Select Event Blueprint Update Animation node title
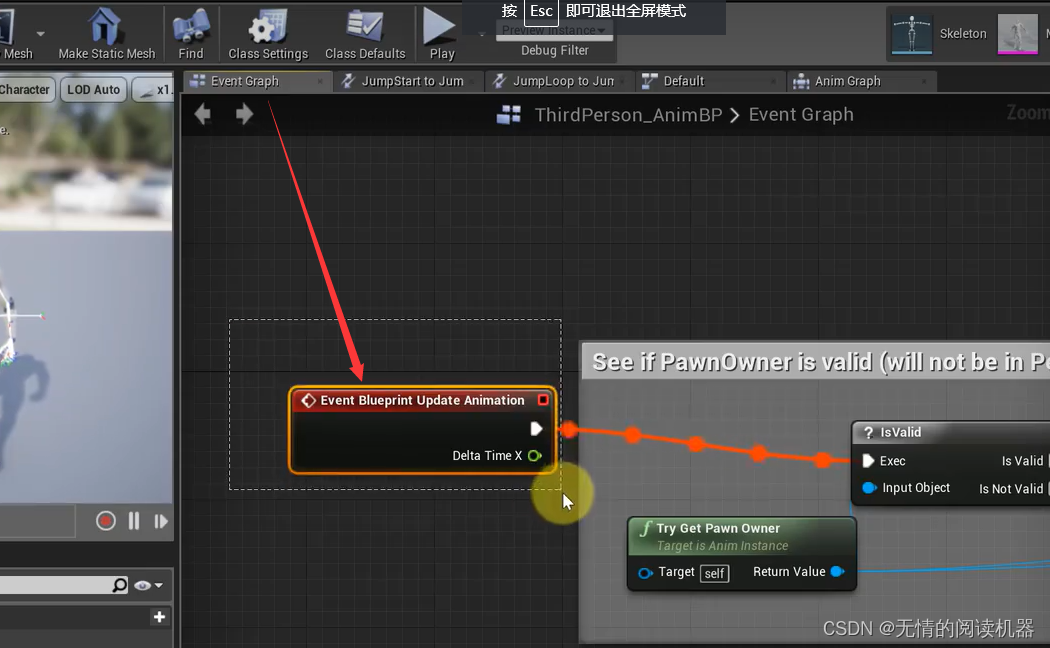This screenshot has width=1050, height=648. pos(422,400)
